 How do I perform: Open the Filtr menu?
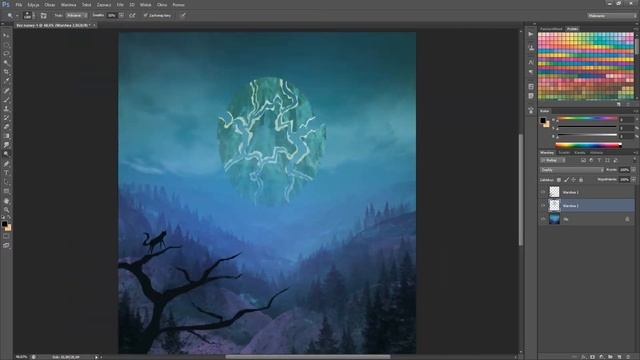(x=120, y=5)
